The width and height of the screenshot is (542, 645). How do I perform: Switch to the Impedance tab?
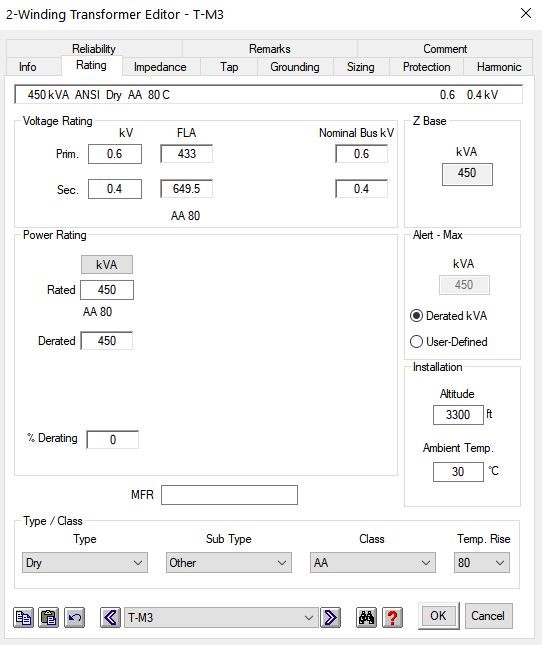[160, 67]
